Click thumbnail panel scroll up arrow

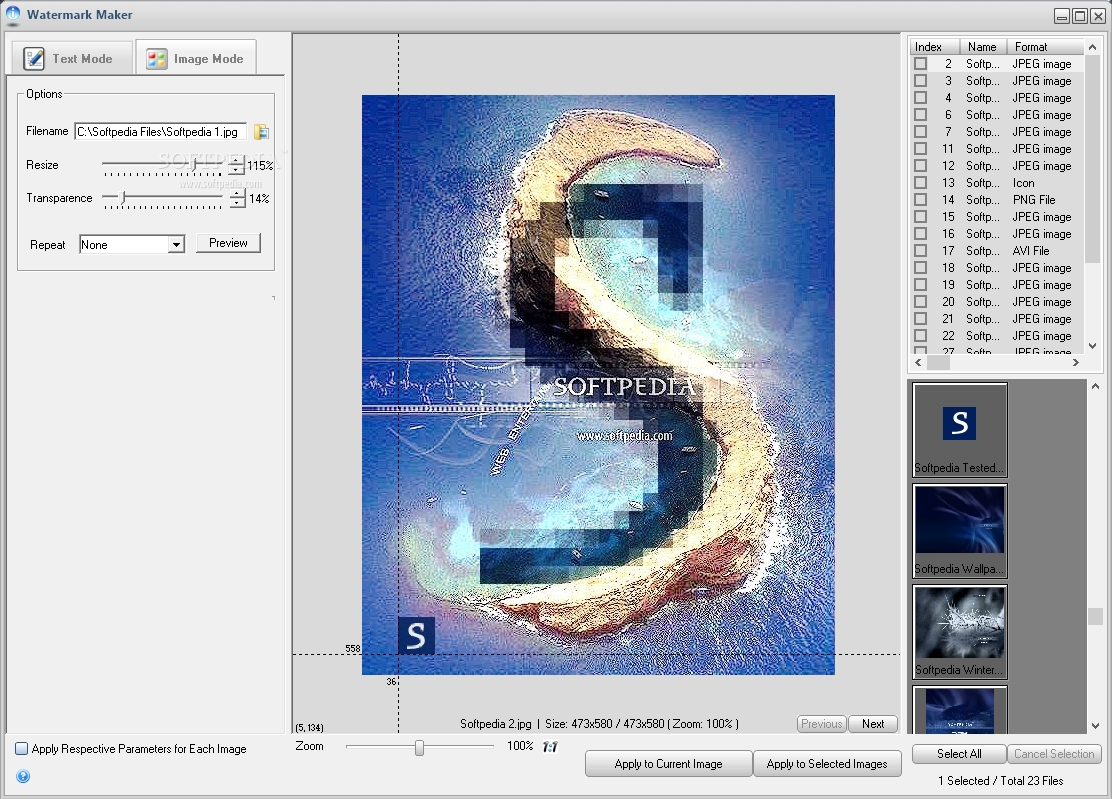[1095, 386]
